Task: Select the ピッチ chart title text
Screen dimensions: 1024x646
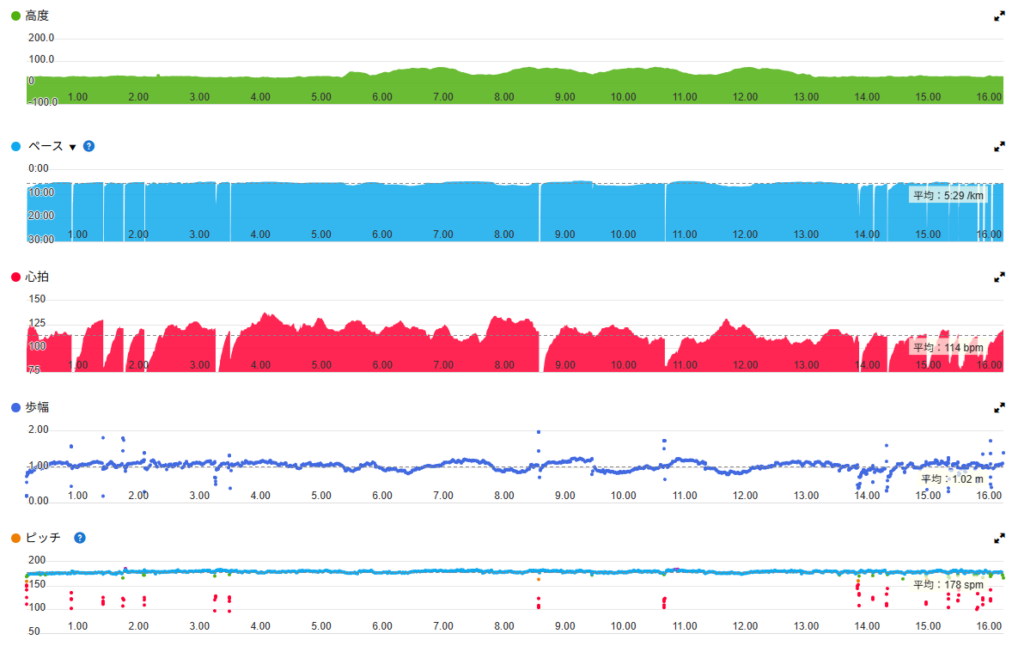Action: coord(44,537)
